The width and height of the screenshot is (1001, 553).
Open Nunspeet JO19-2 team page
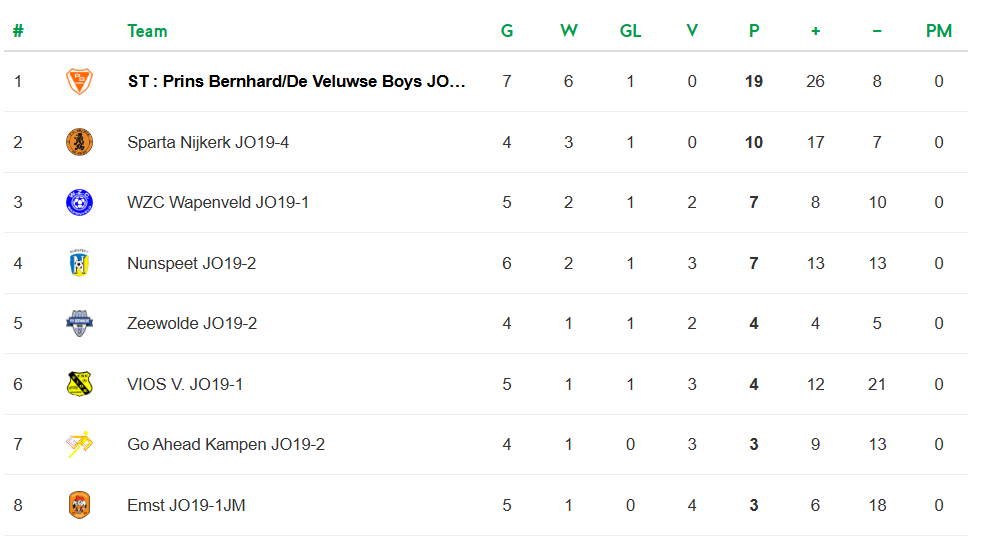point(191,263)
